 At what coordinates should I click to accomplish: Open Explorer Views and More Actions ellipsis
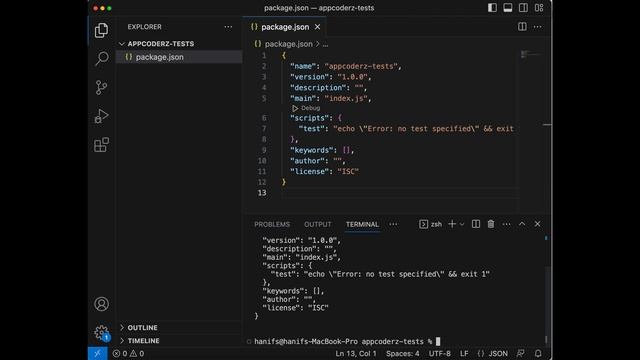pos(228,27)
